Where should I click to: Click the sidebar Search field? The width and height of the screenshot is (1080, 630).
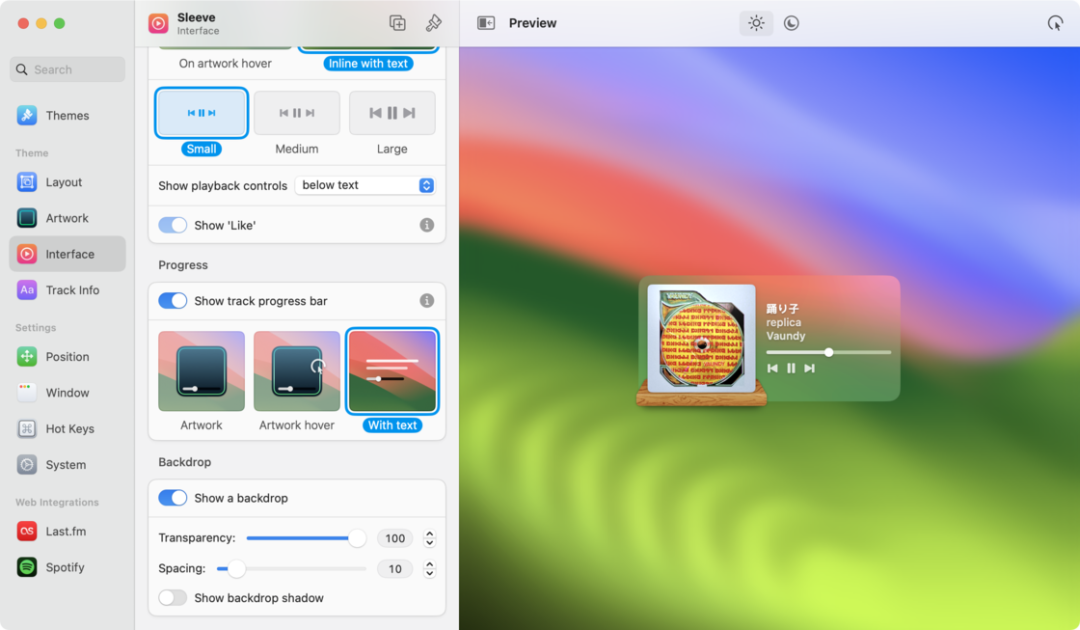coord(68,70)
